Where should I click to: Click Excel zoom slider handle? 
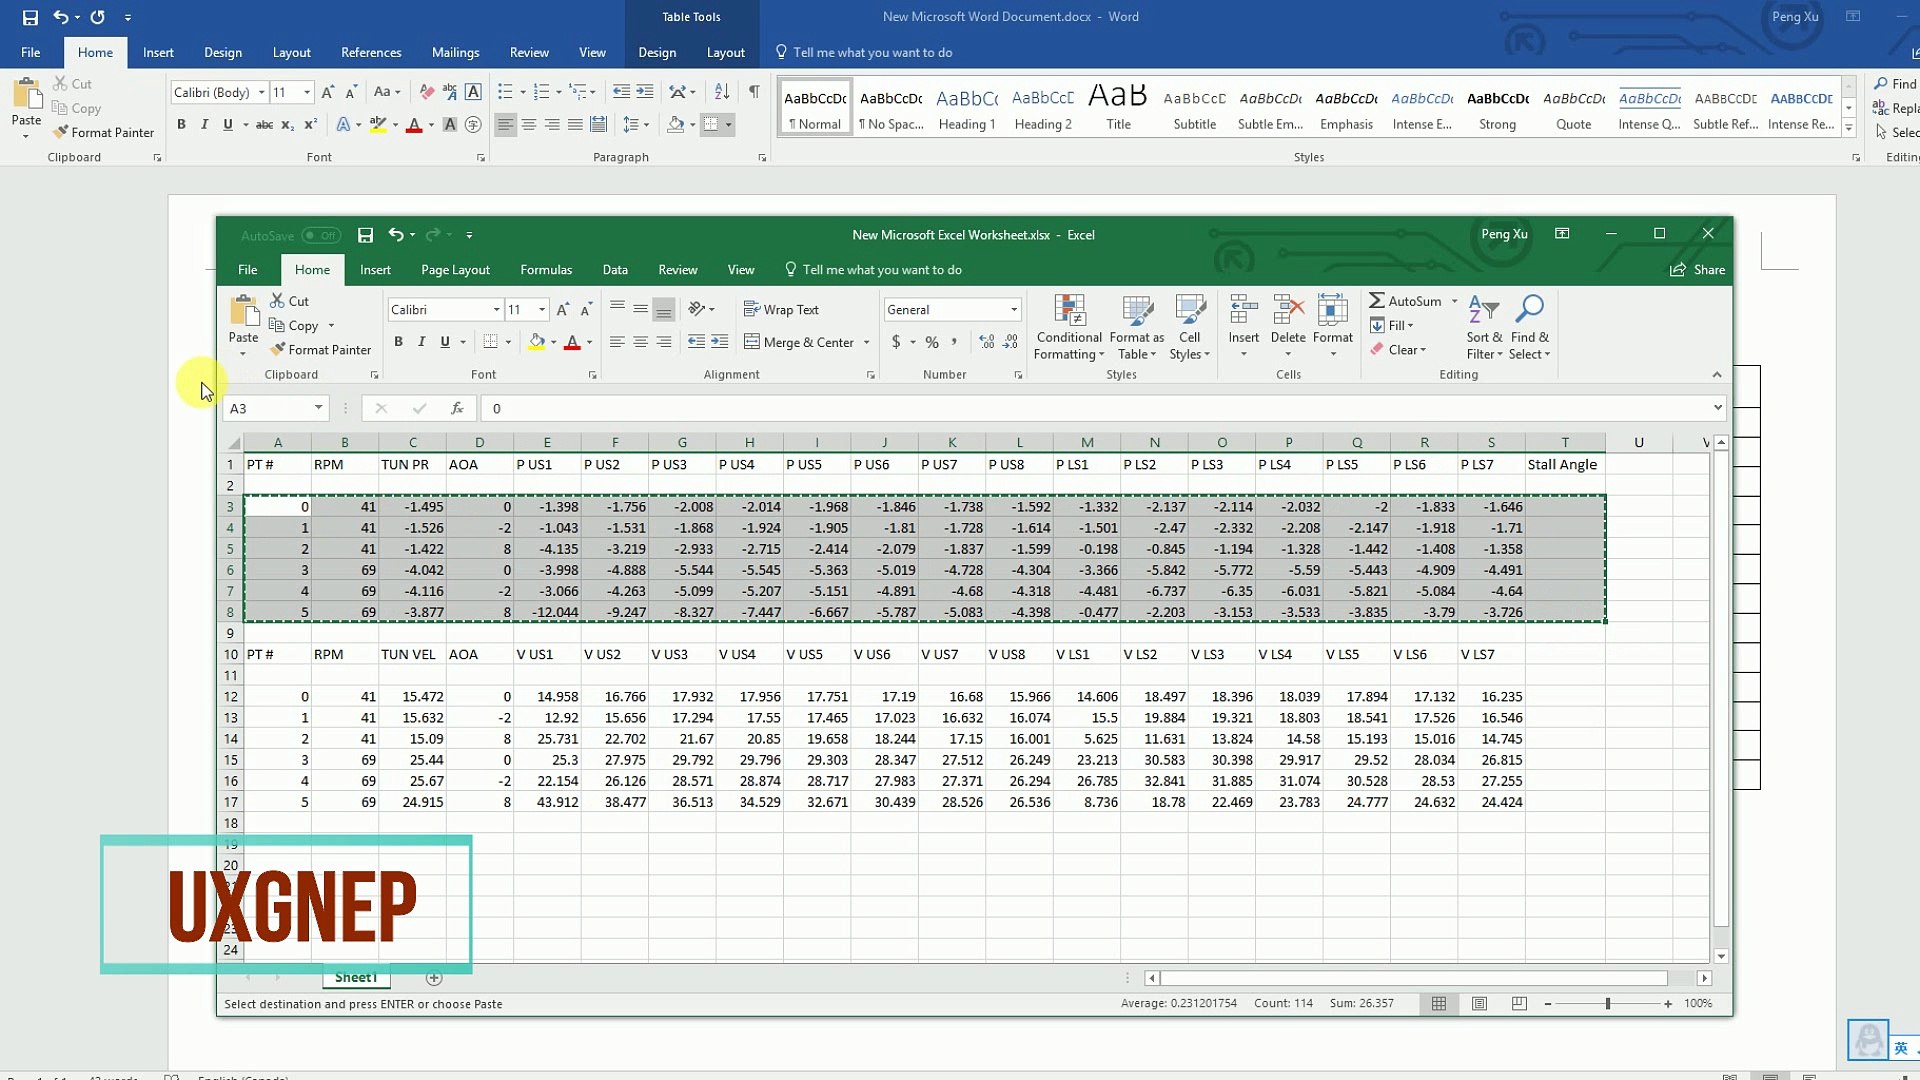point(1608,1003)
